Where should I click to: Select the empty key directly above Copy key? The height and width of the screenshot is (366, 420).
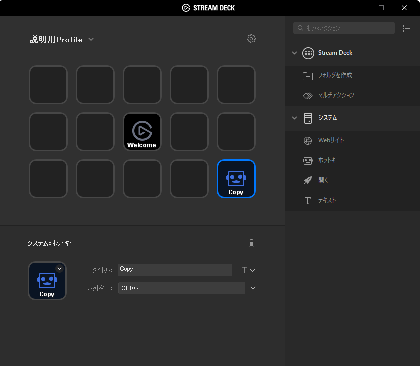236,132
